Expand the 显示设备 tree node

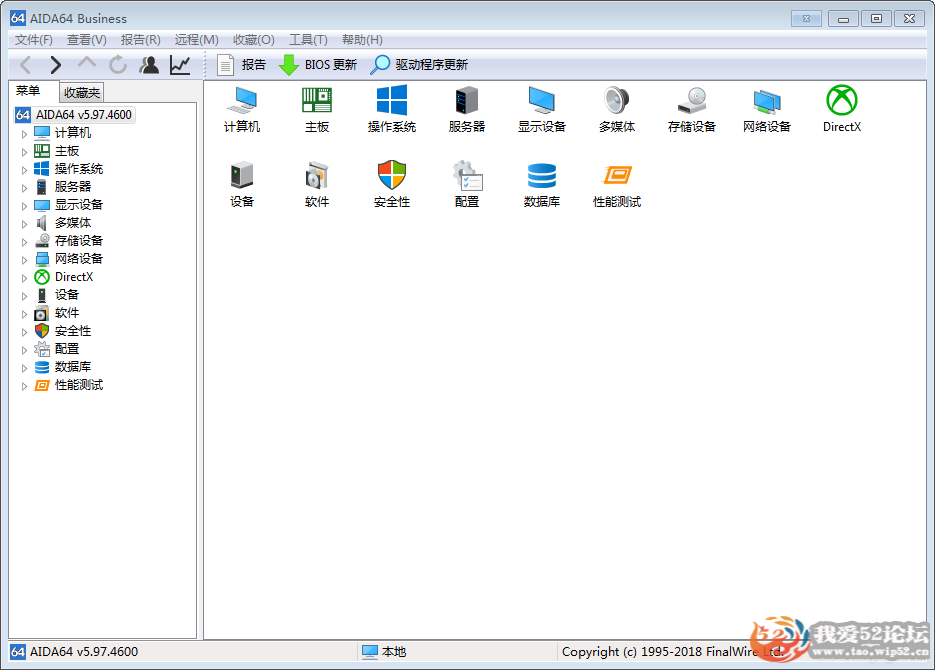click(24, 206)
